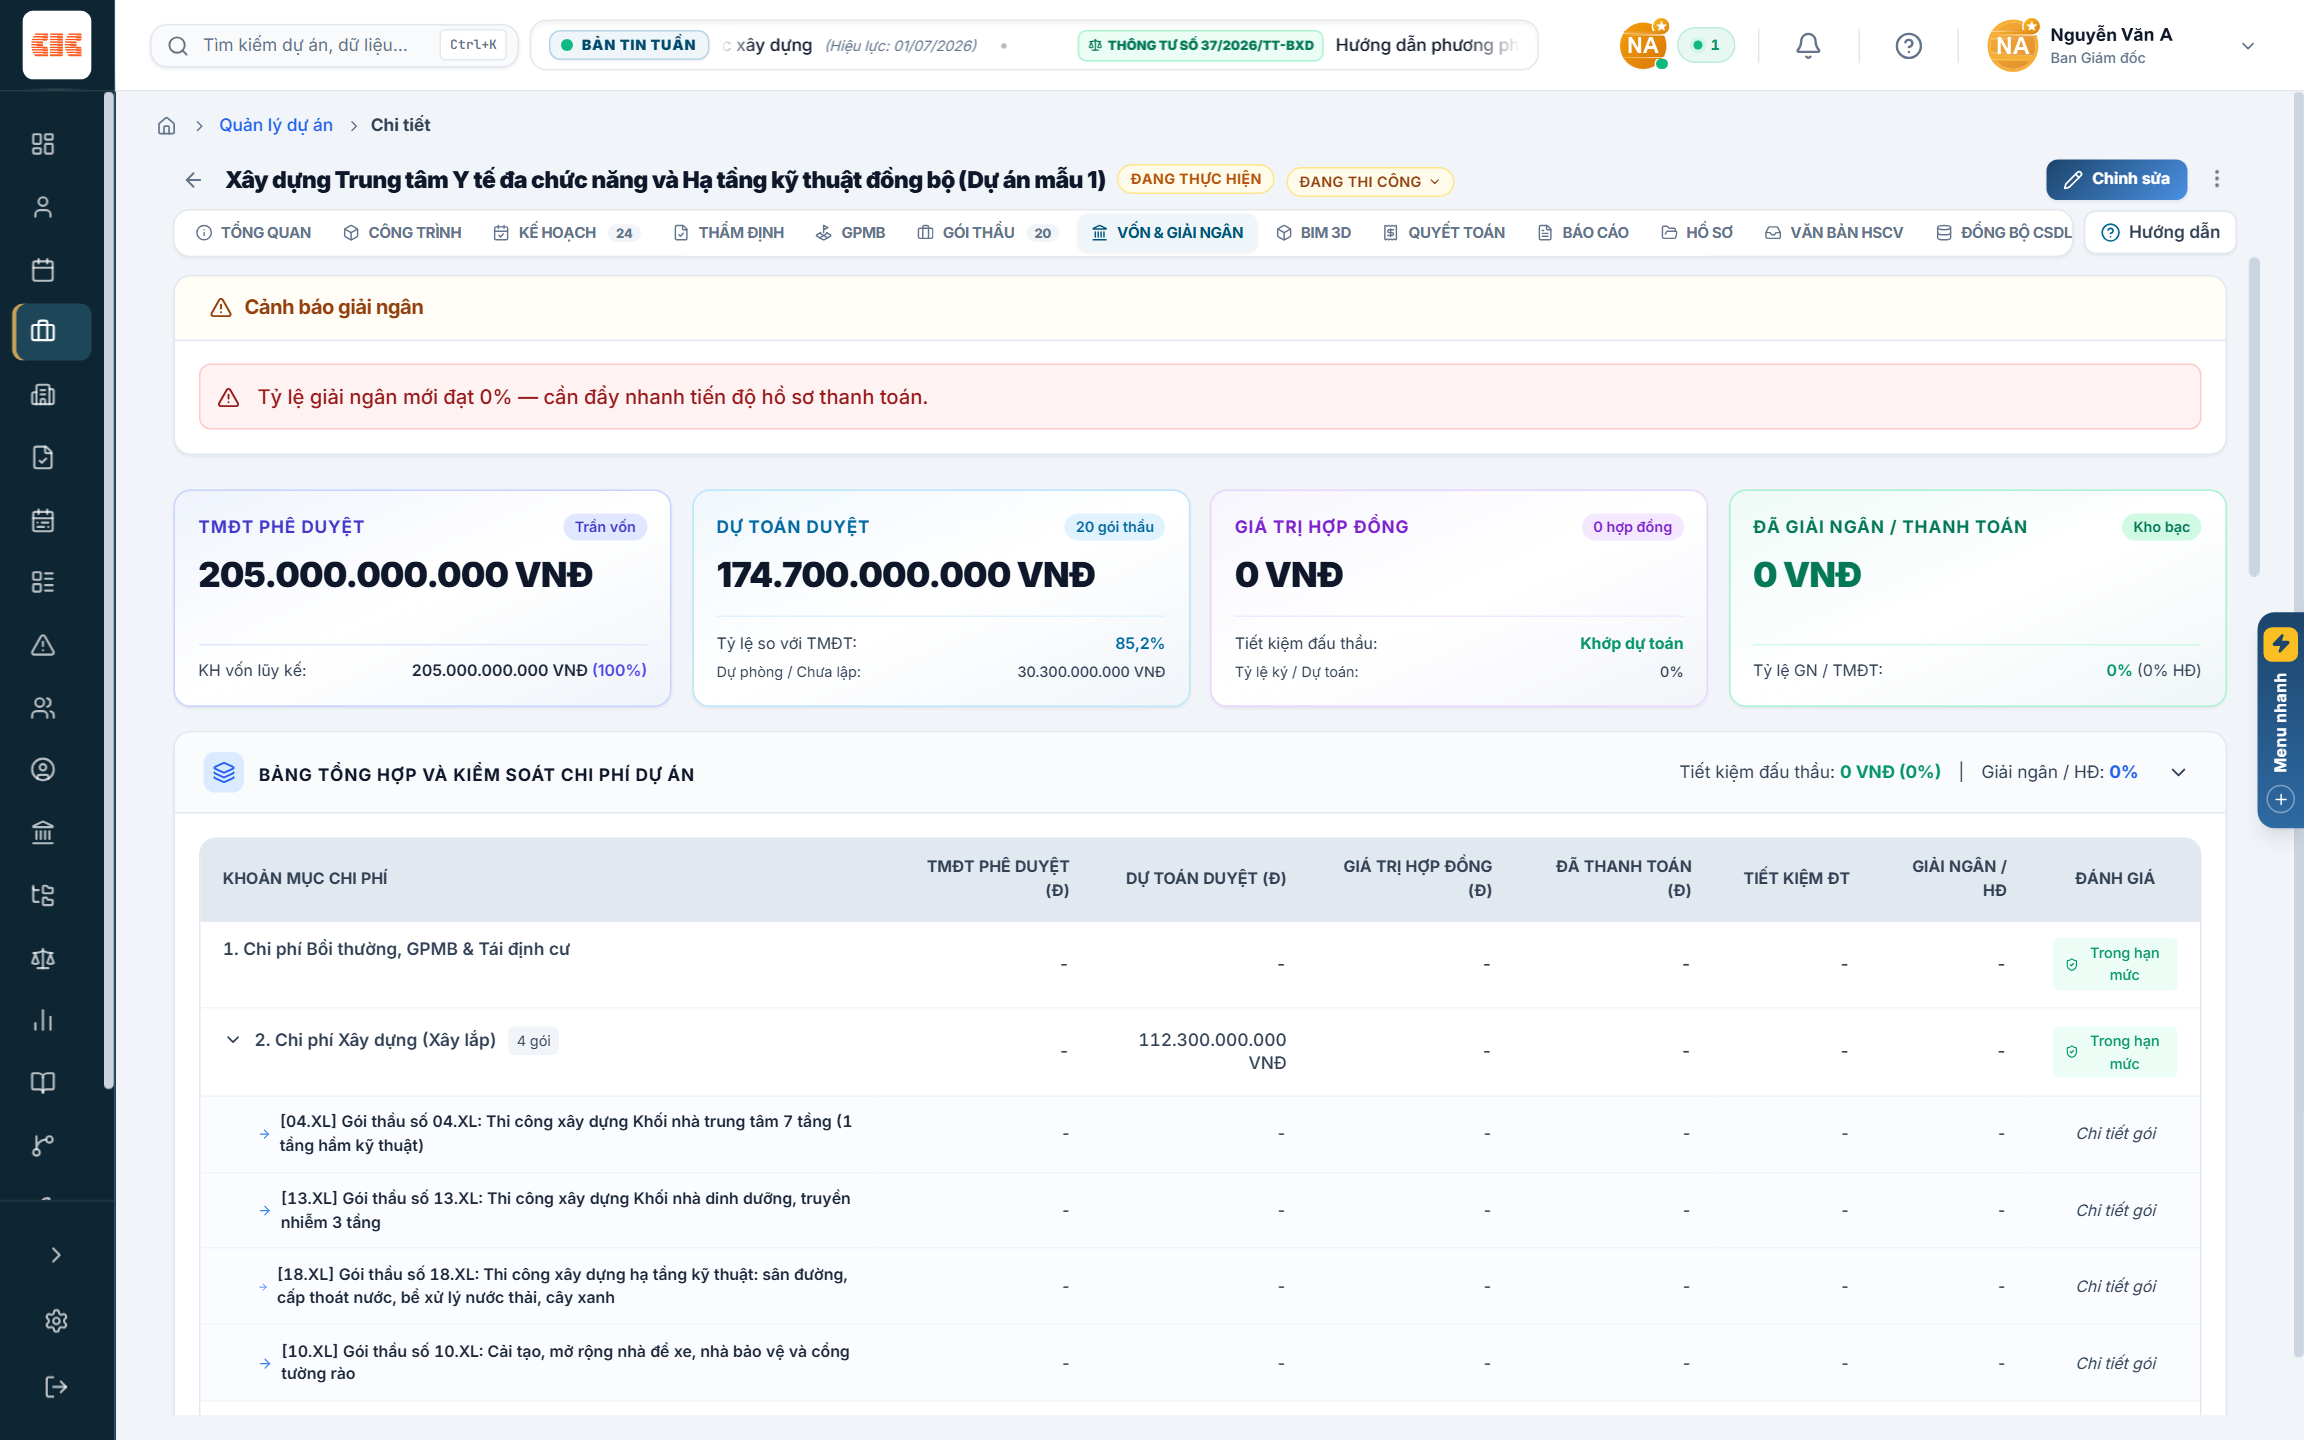Click the lightning Menu nhanh icon
Viewport: 2304px width, 1440px height.
point(2280,643)
